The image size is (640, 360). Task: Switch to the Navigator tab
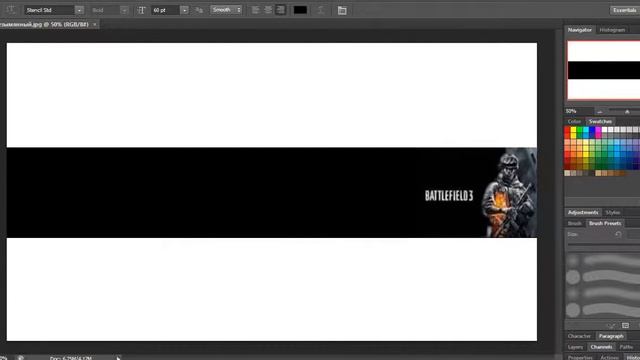(x=580, y=30)
